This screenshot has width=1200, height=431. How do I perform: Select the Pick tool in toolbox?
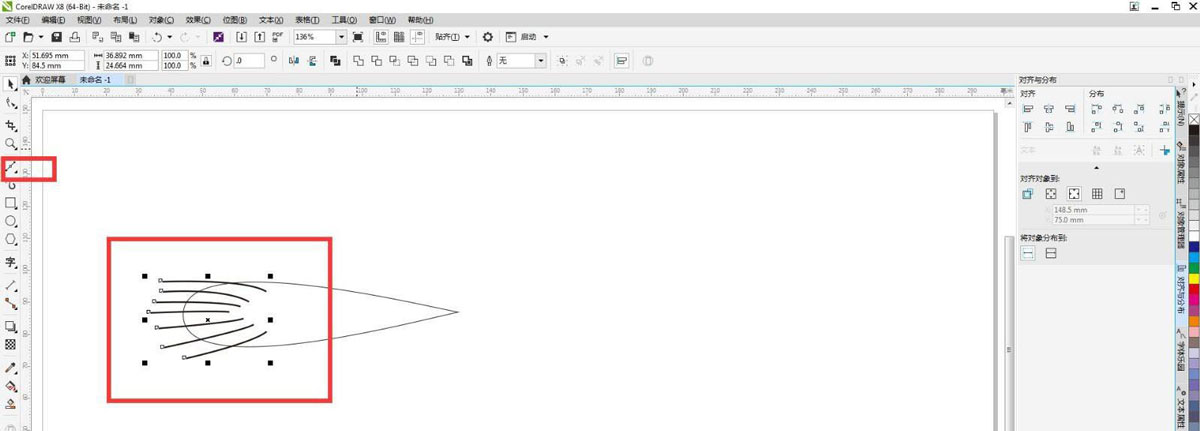pyautogui.click(x=11, y=84)
